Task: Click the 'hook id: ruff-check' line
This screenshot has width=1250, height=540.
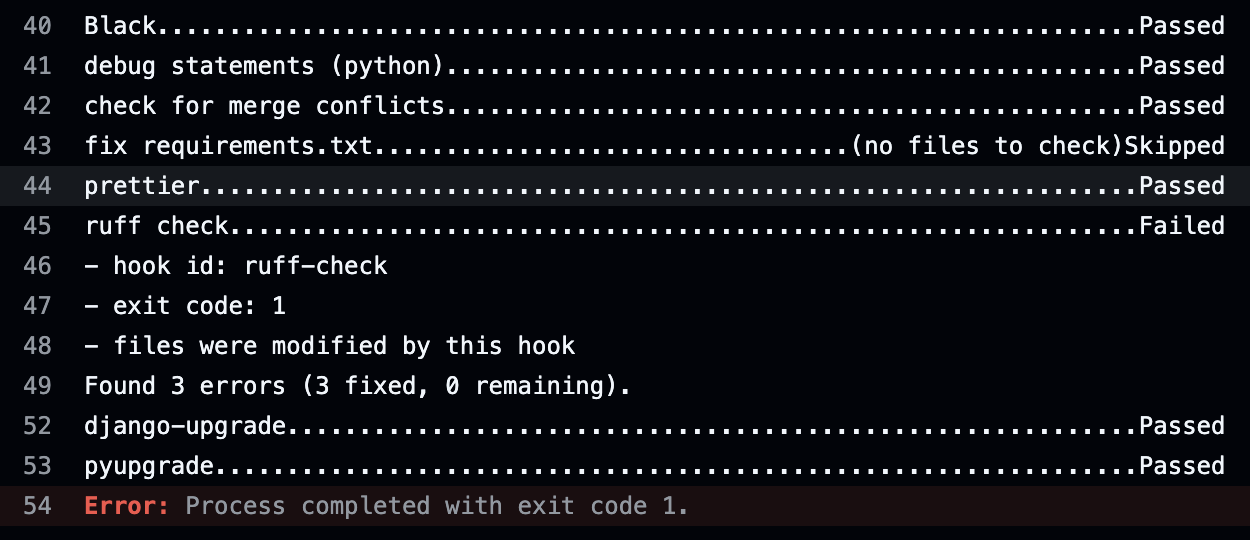Action: point(236,266)
